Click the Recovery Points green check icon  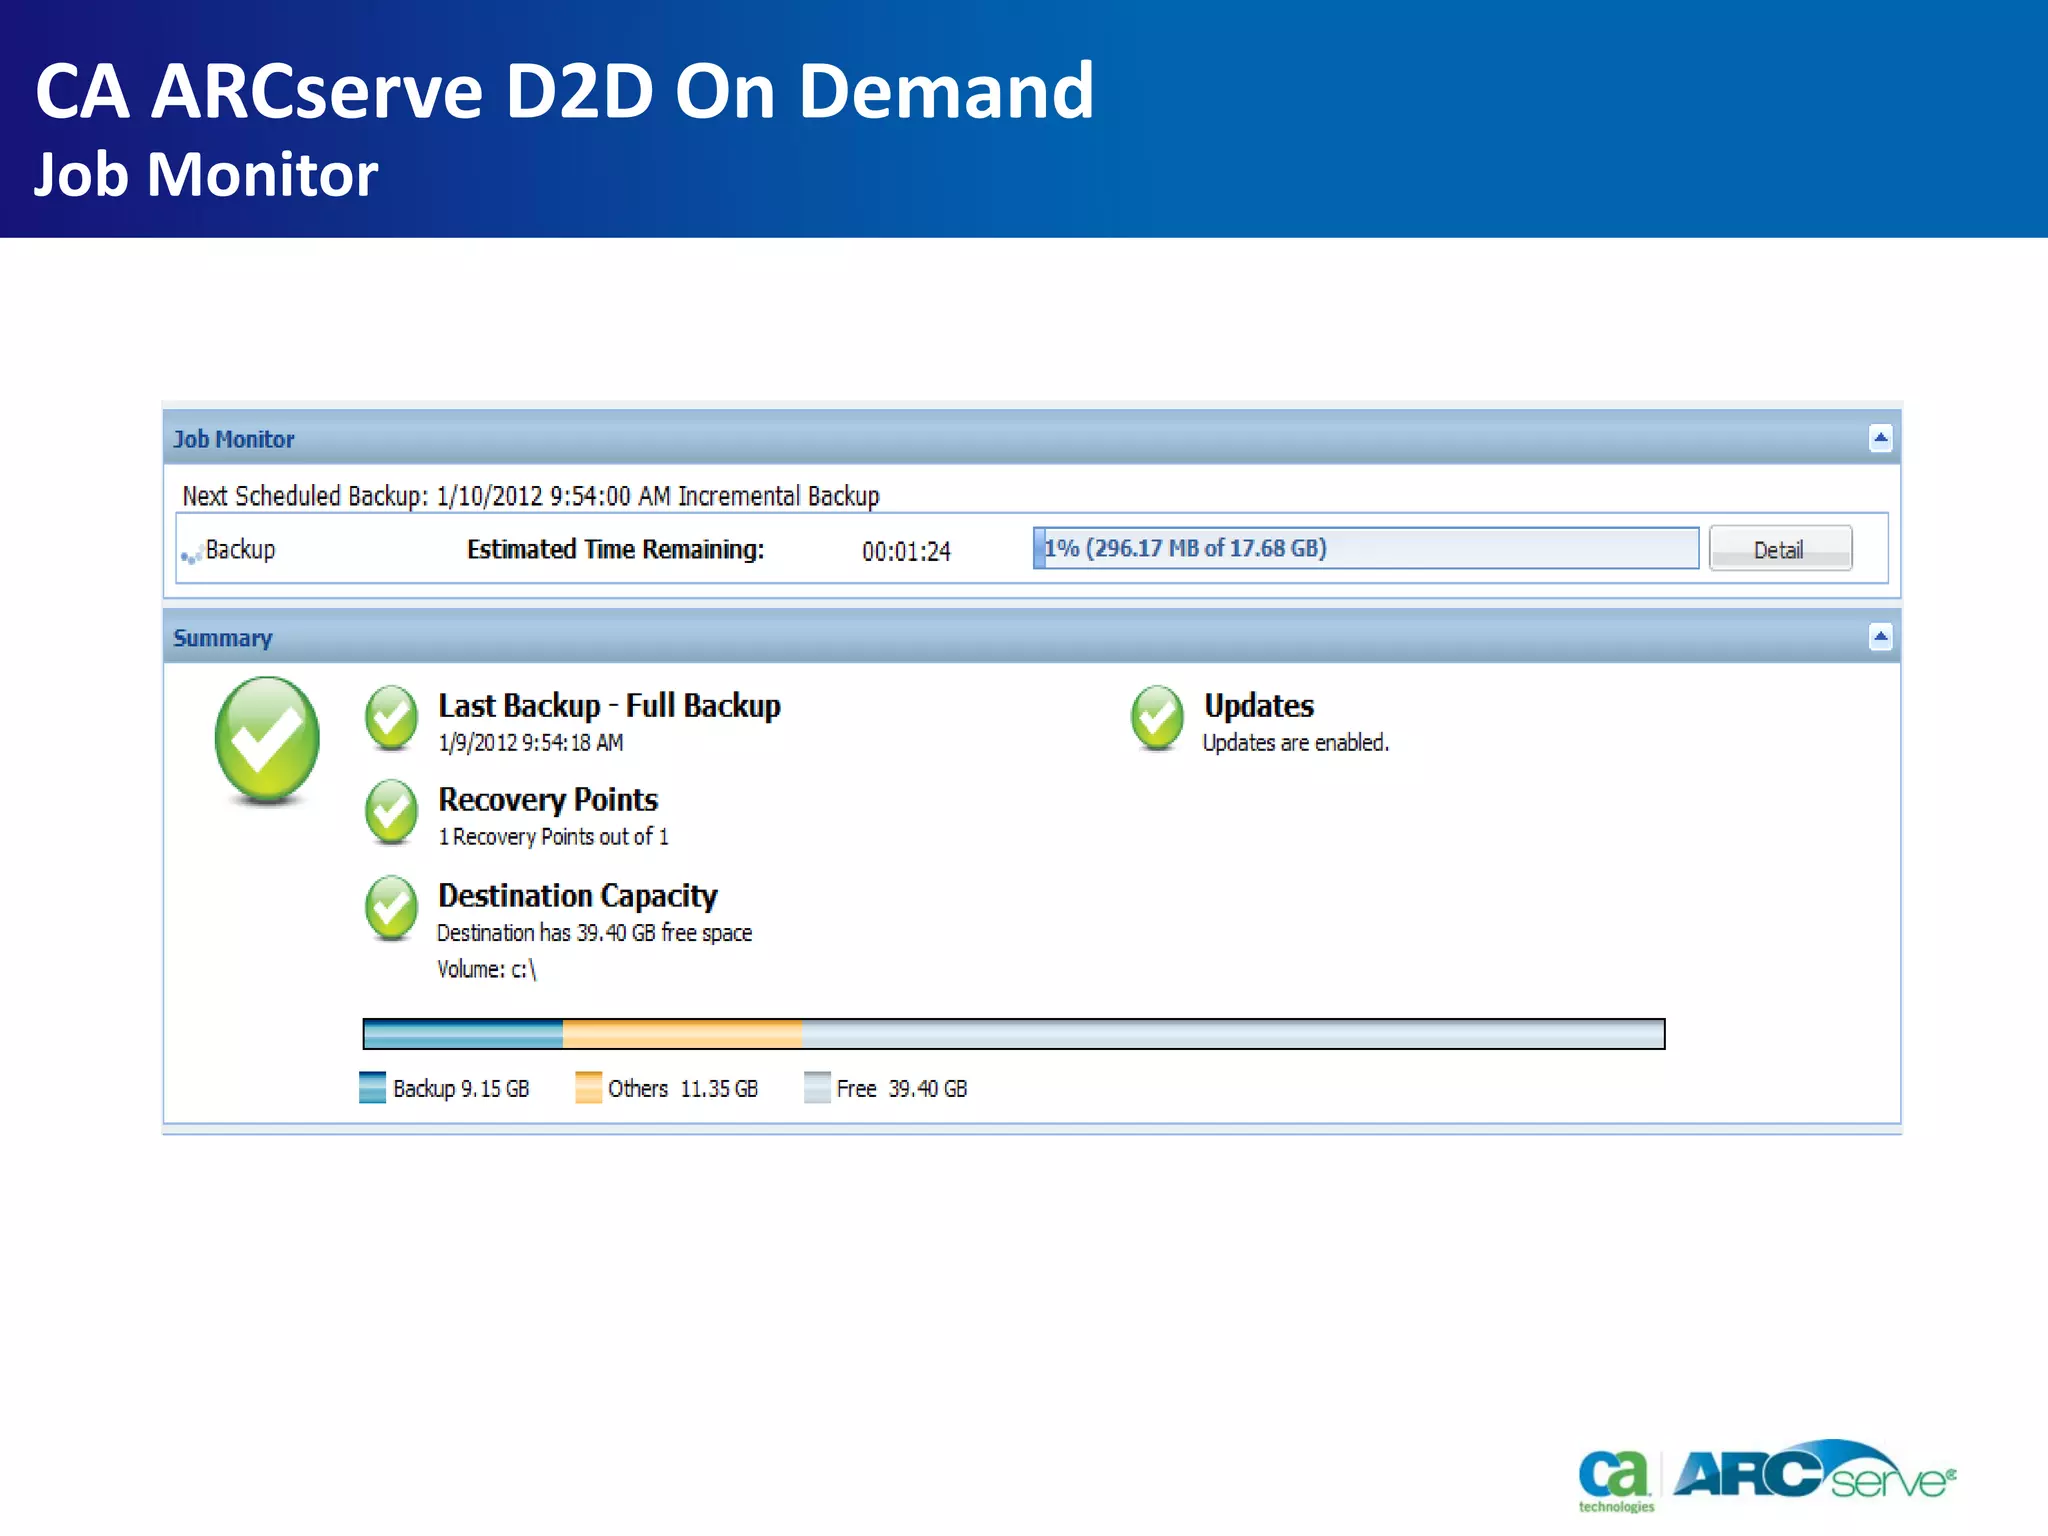coord(391,812)
